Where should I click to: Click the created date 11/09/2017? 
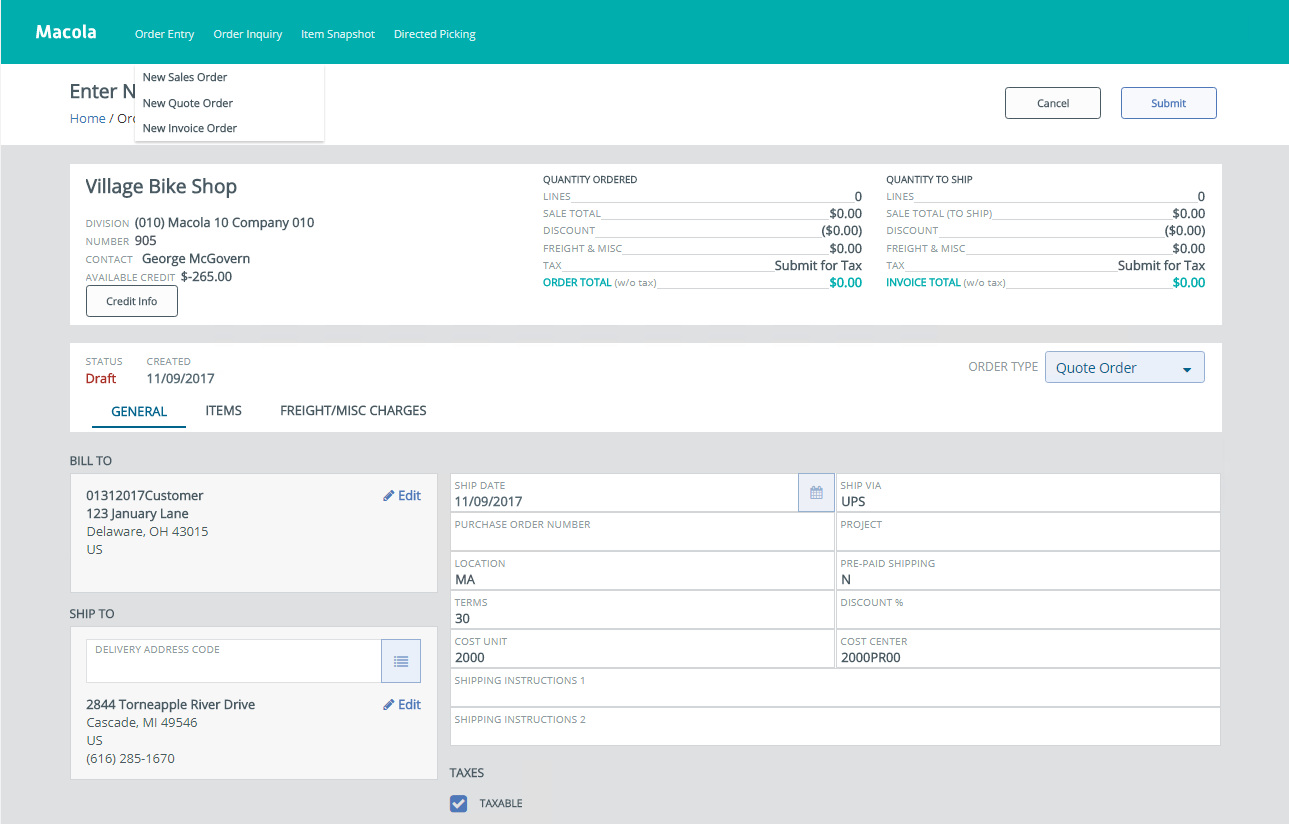(180, 378)
